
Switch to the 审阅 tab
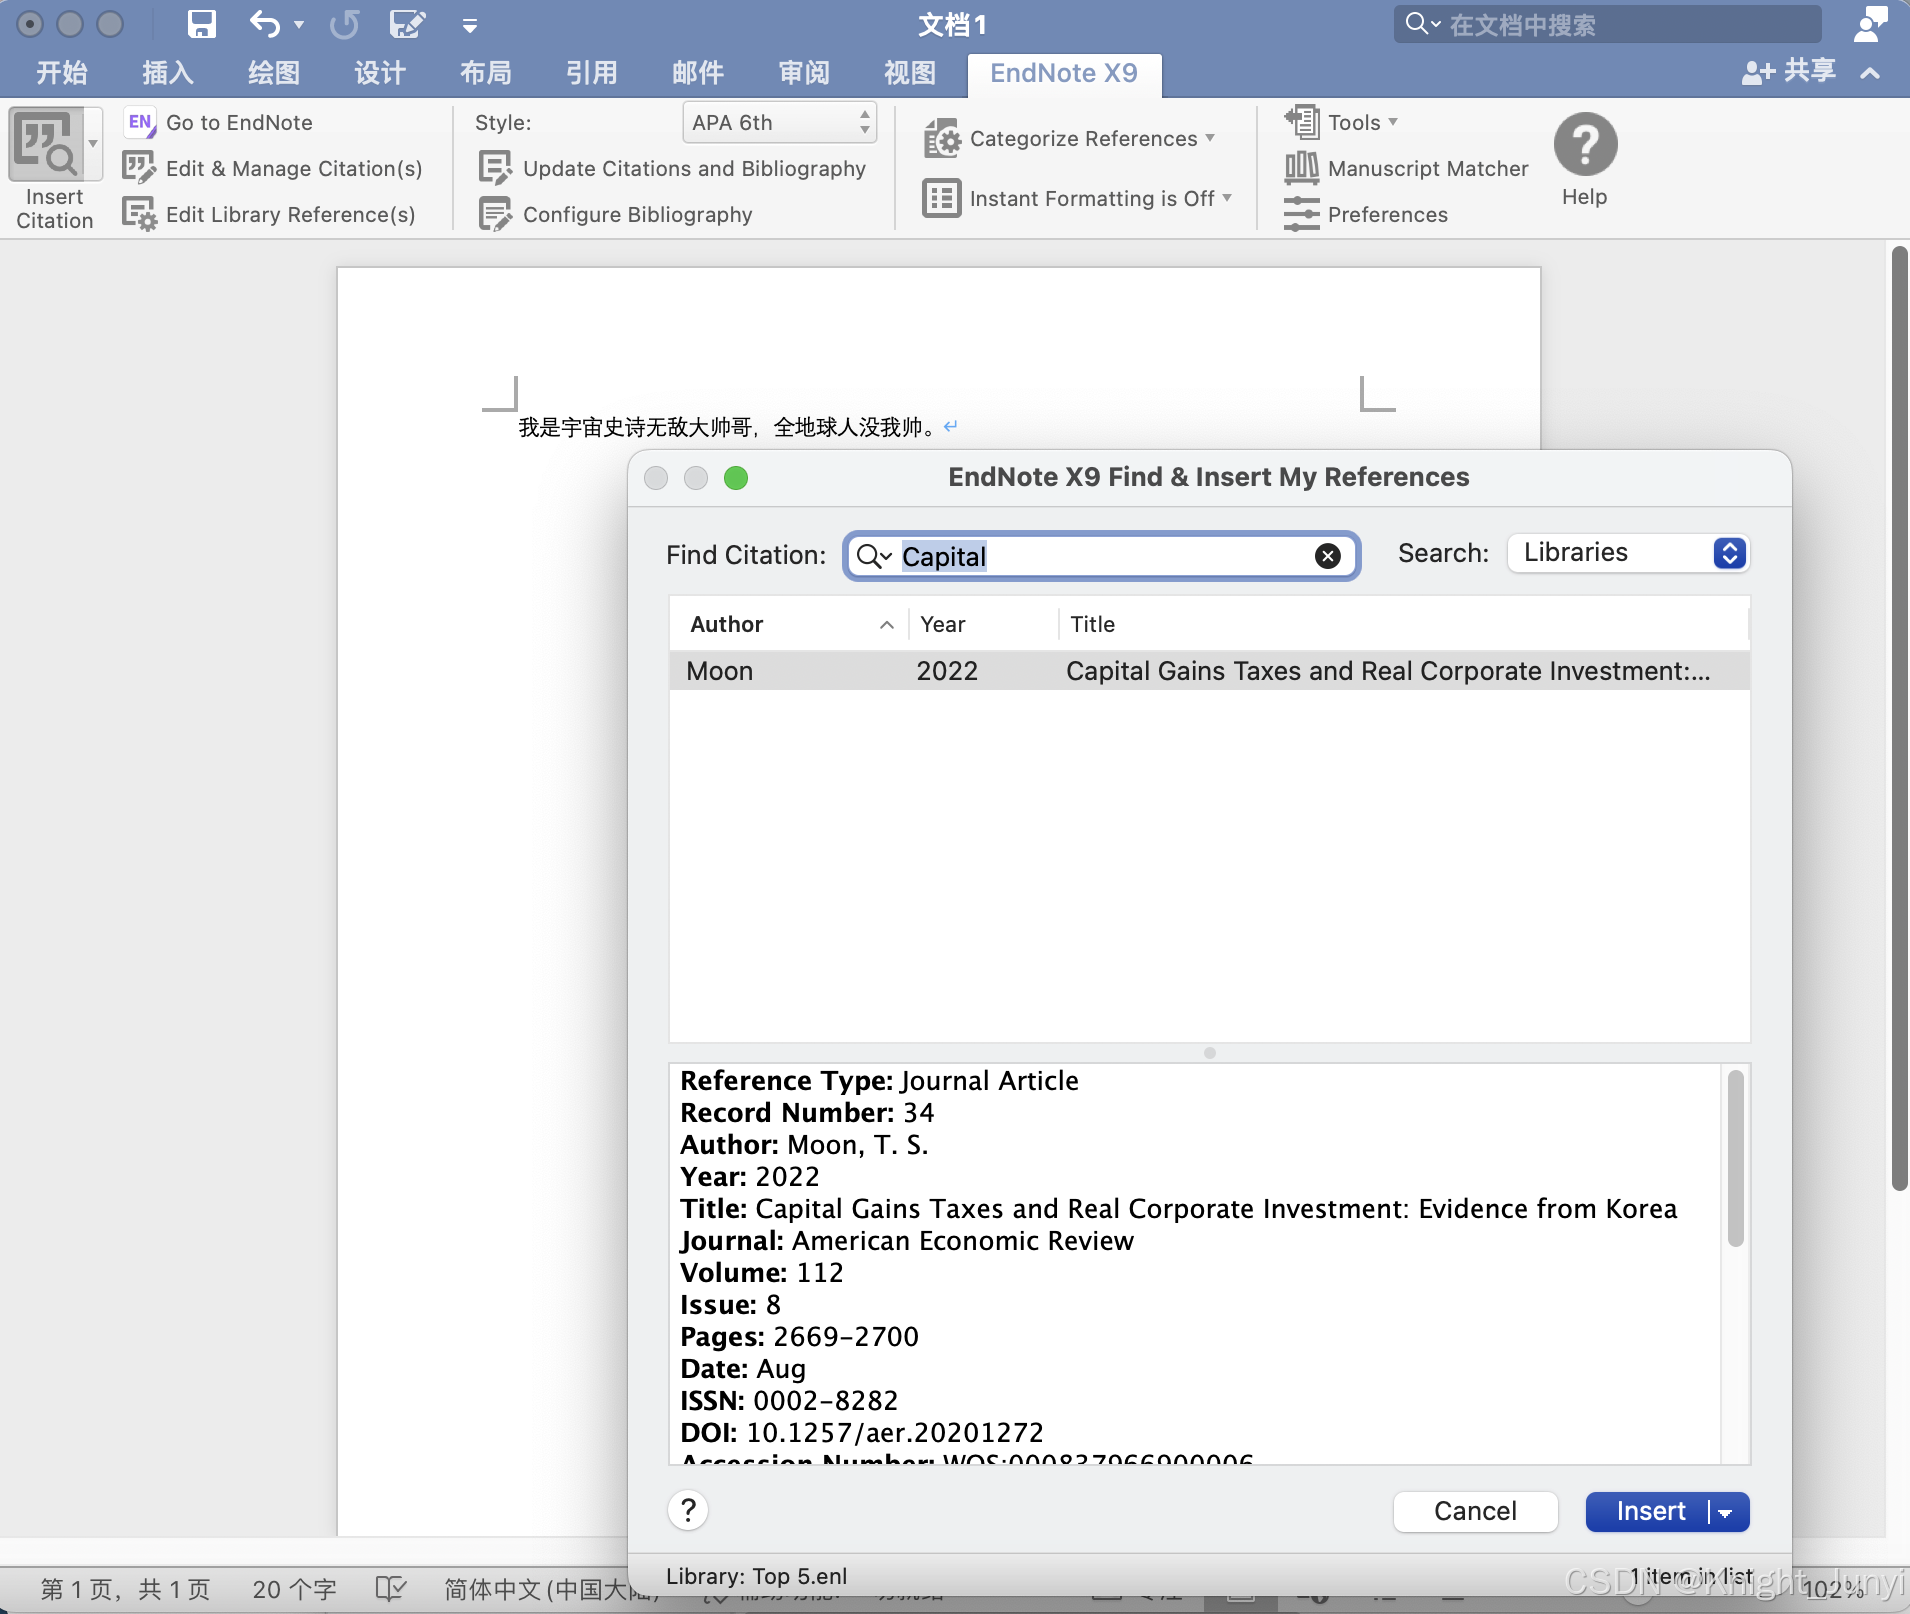pyautogui.click(x=804, y=73)
